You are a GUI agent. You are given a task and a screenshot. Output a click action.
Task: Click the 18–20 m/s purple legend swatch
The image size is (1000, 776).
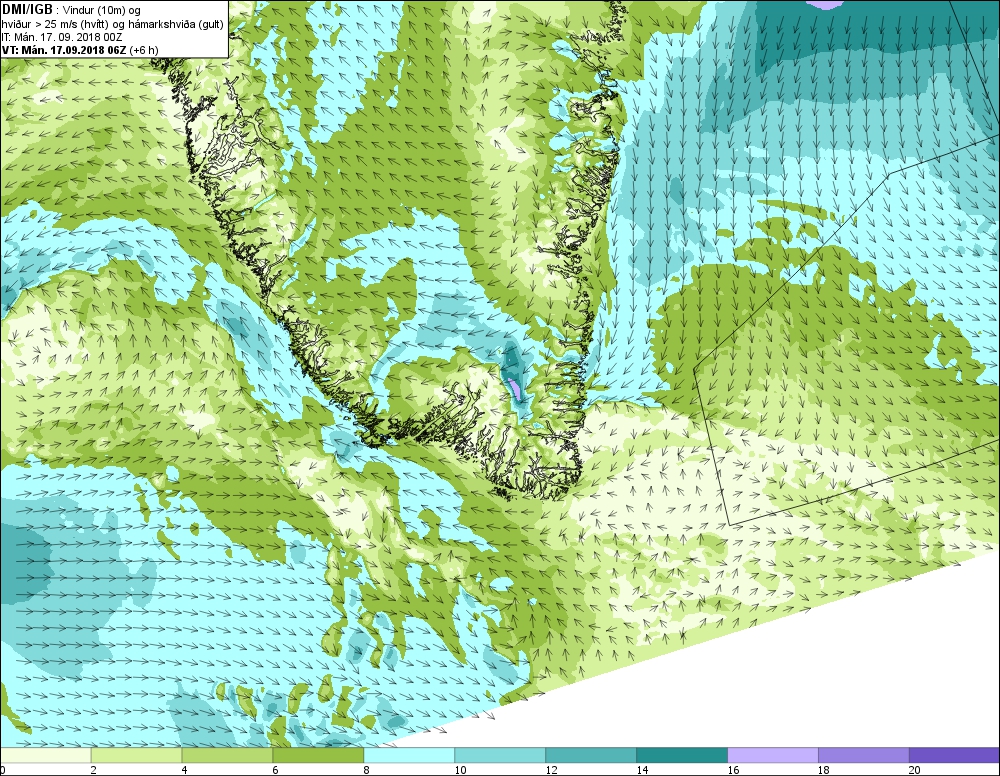(864, 755)
